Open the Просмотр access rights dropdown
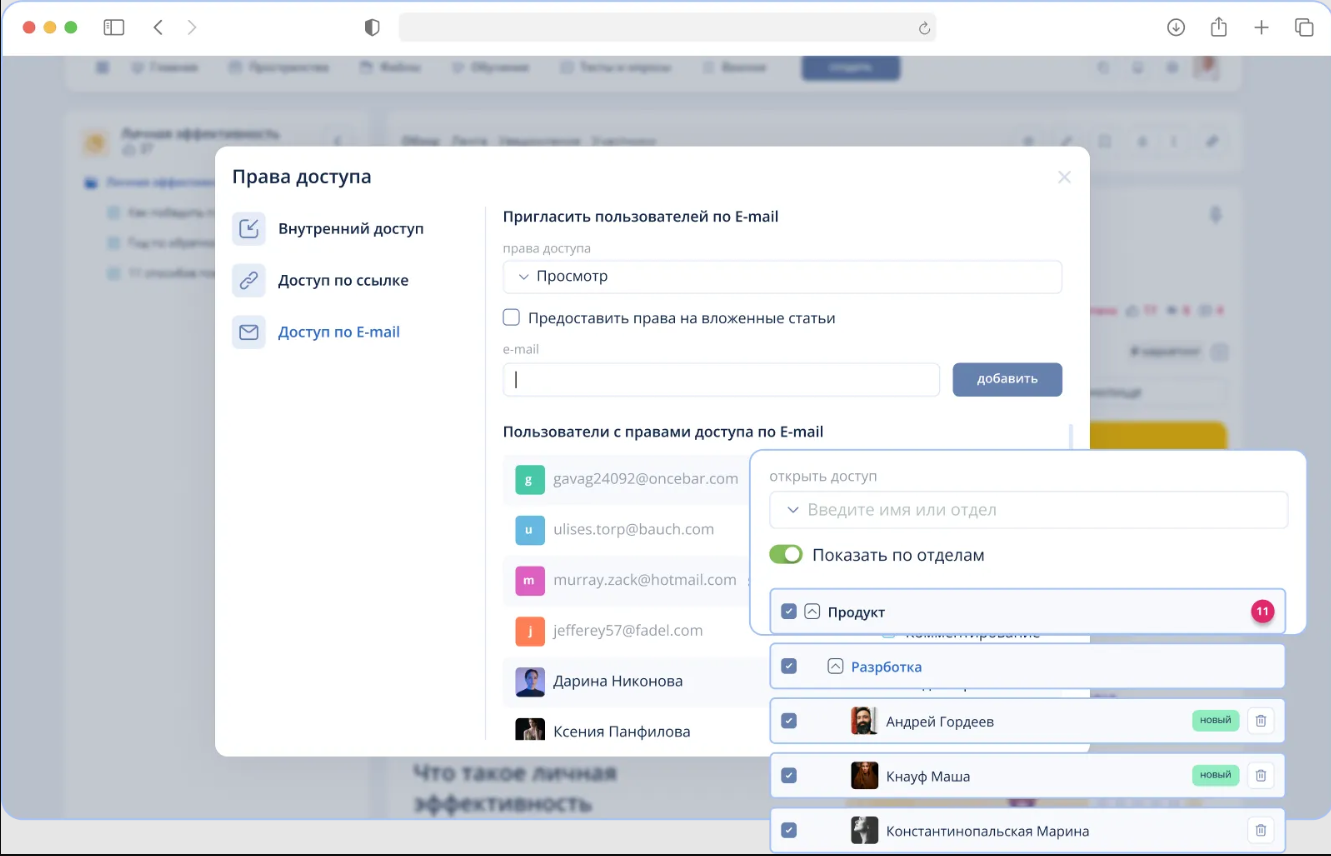Viewport: 1331px width, 856px height. point(782,277)
